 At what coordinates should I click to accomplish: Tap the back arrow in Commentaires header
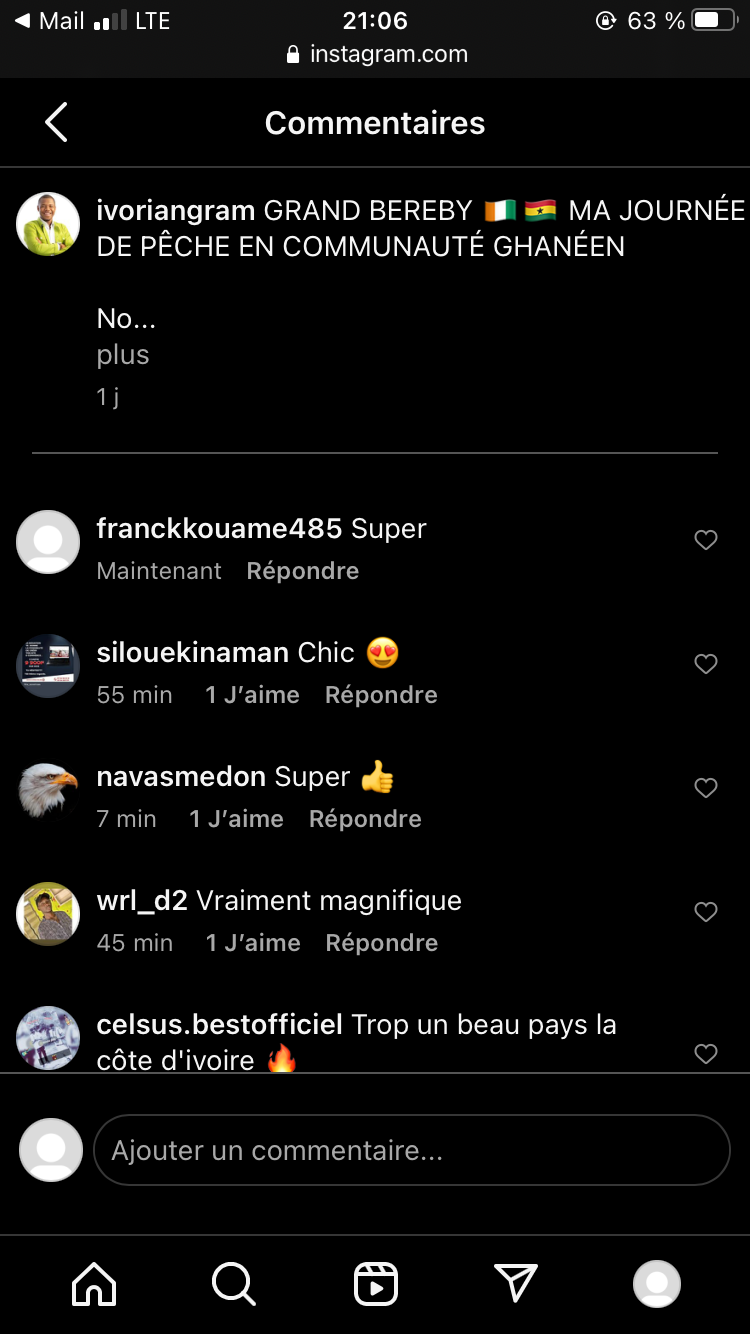56,123
